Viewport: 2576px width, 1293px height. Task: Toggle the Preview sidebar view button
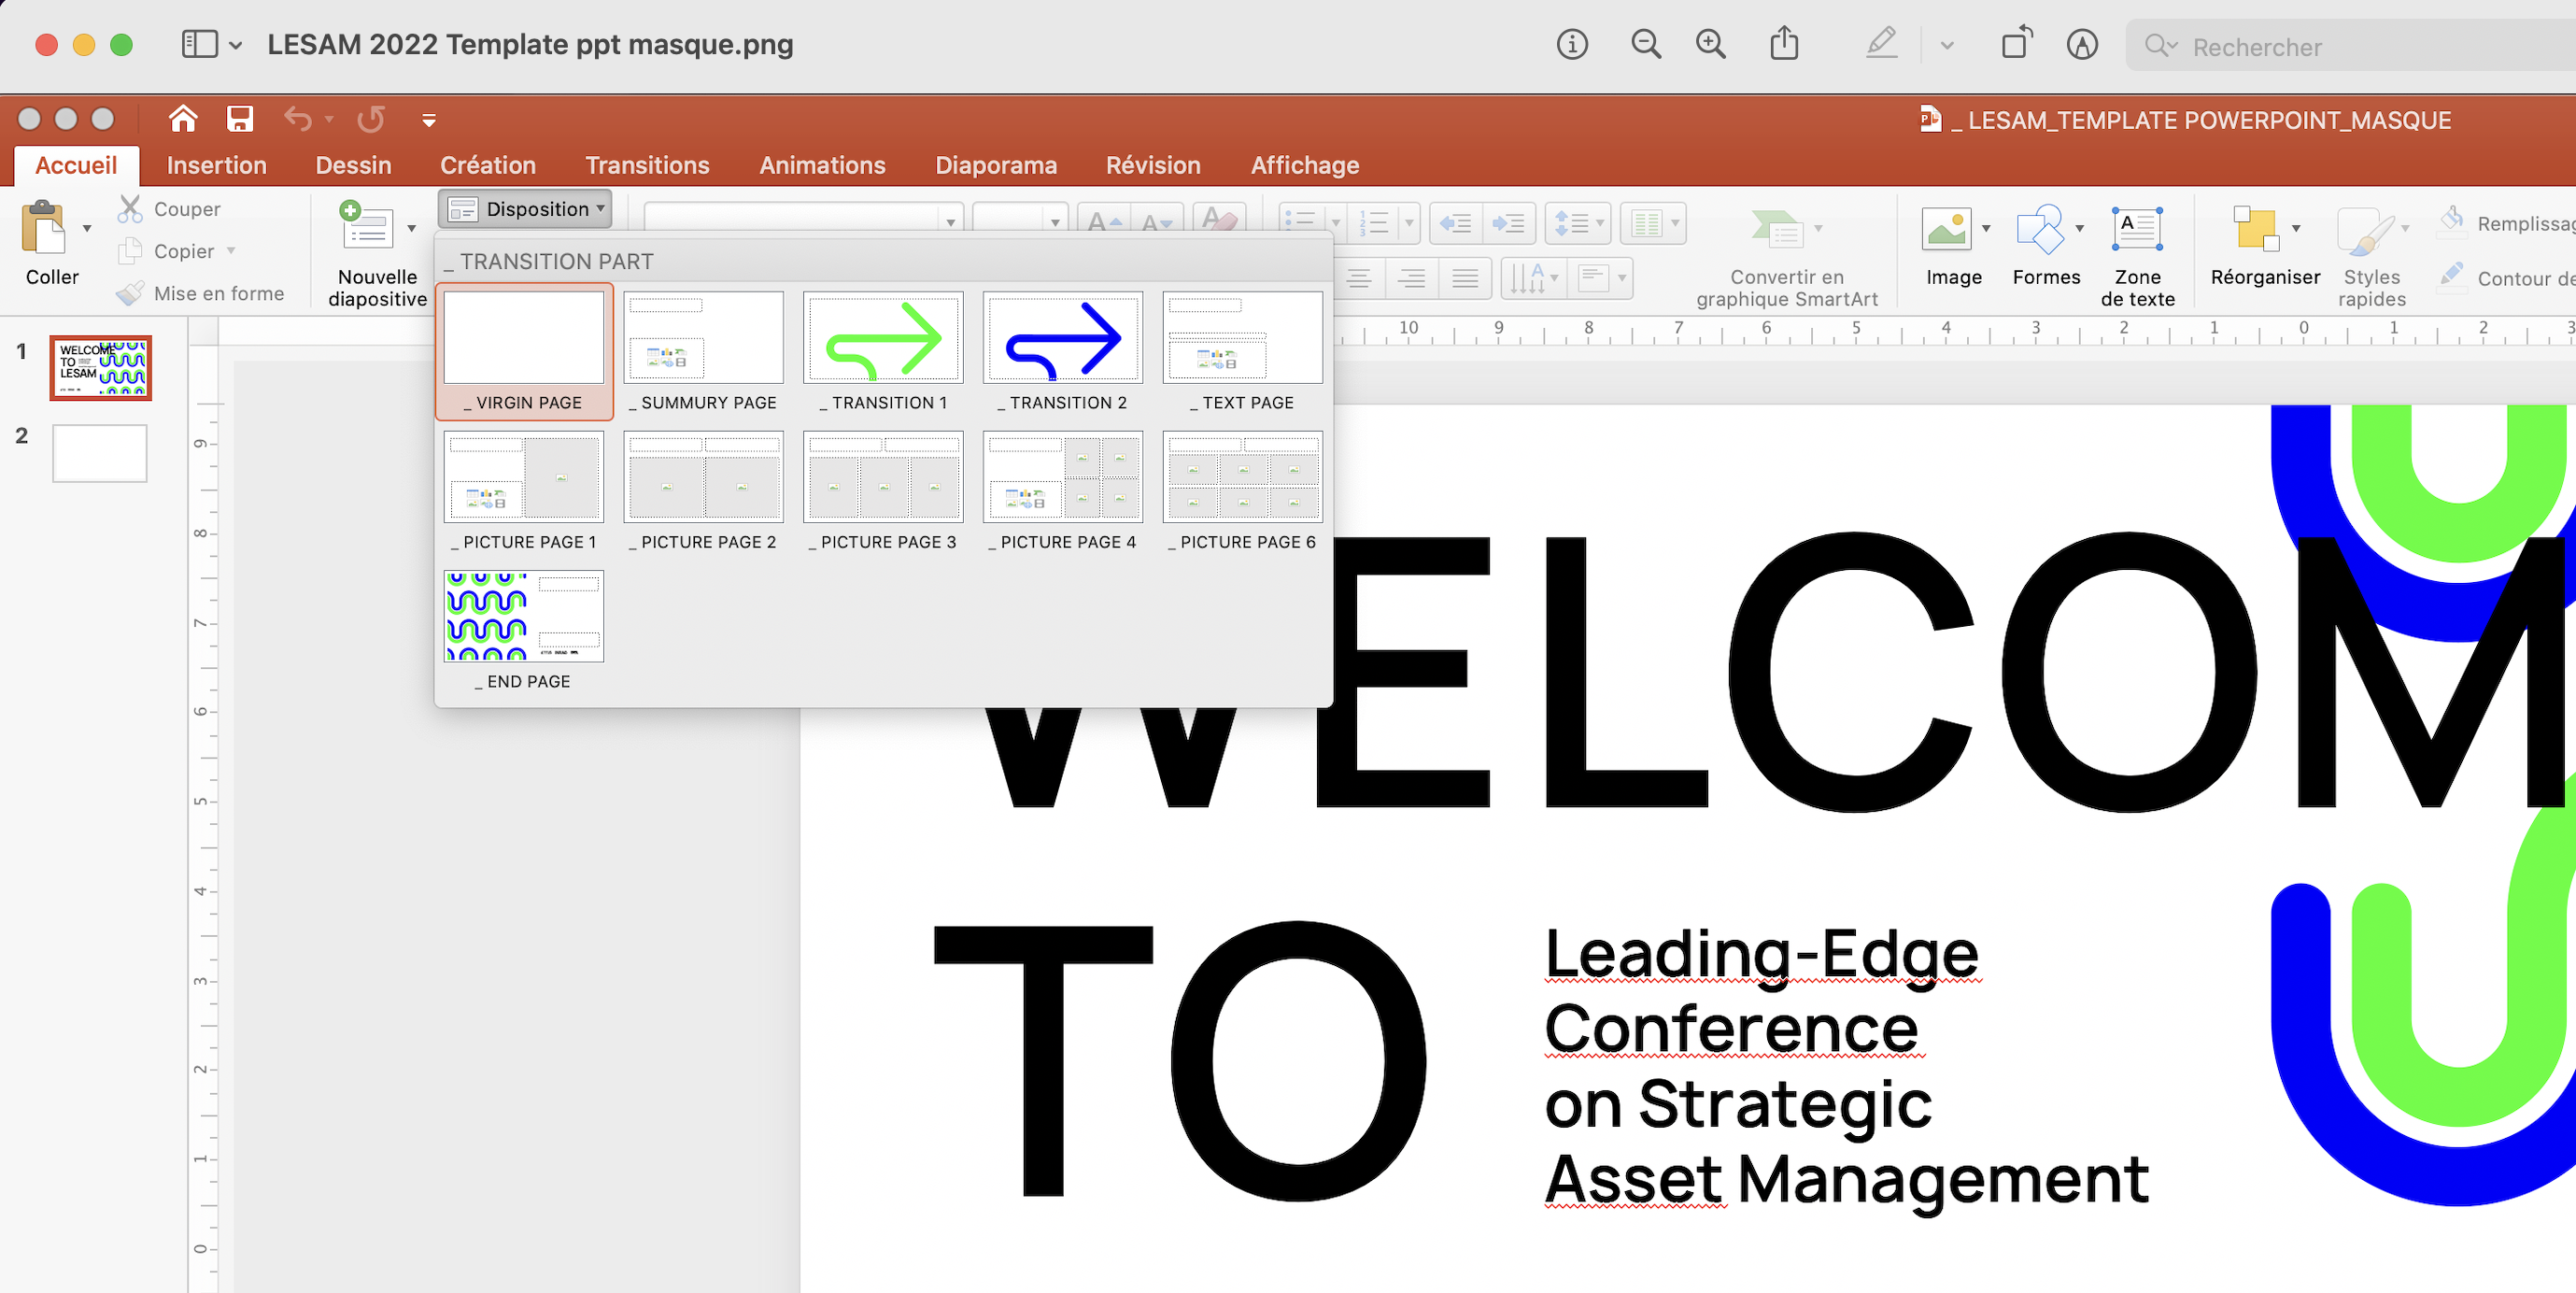pos(199,44)
